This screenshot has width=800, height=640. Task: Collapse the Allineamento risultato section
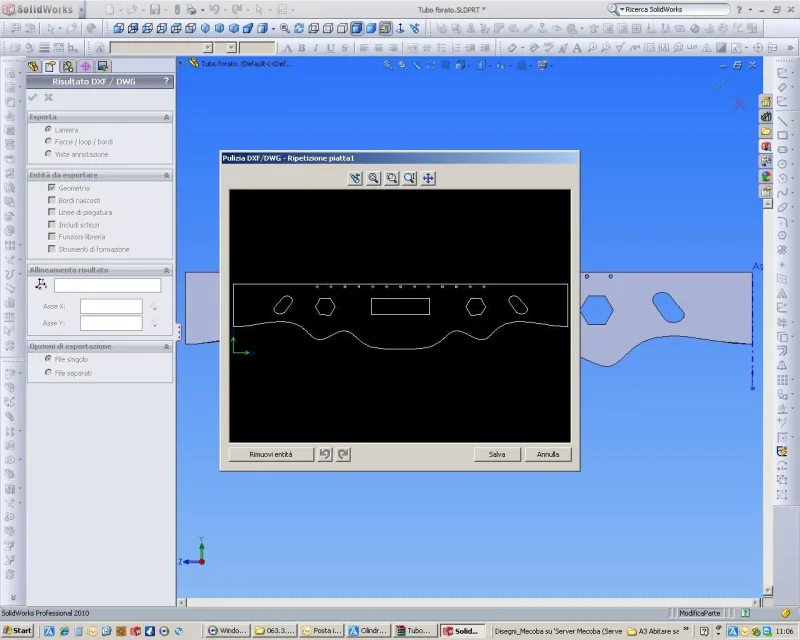(x=166, y=270)
